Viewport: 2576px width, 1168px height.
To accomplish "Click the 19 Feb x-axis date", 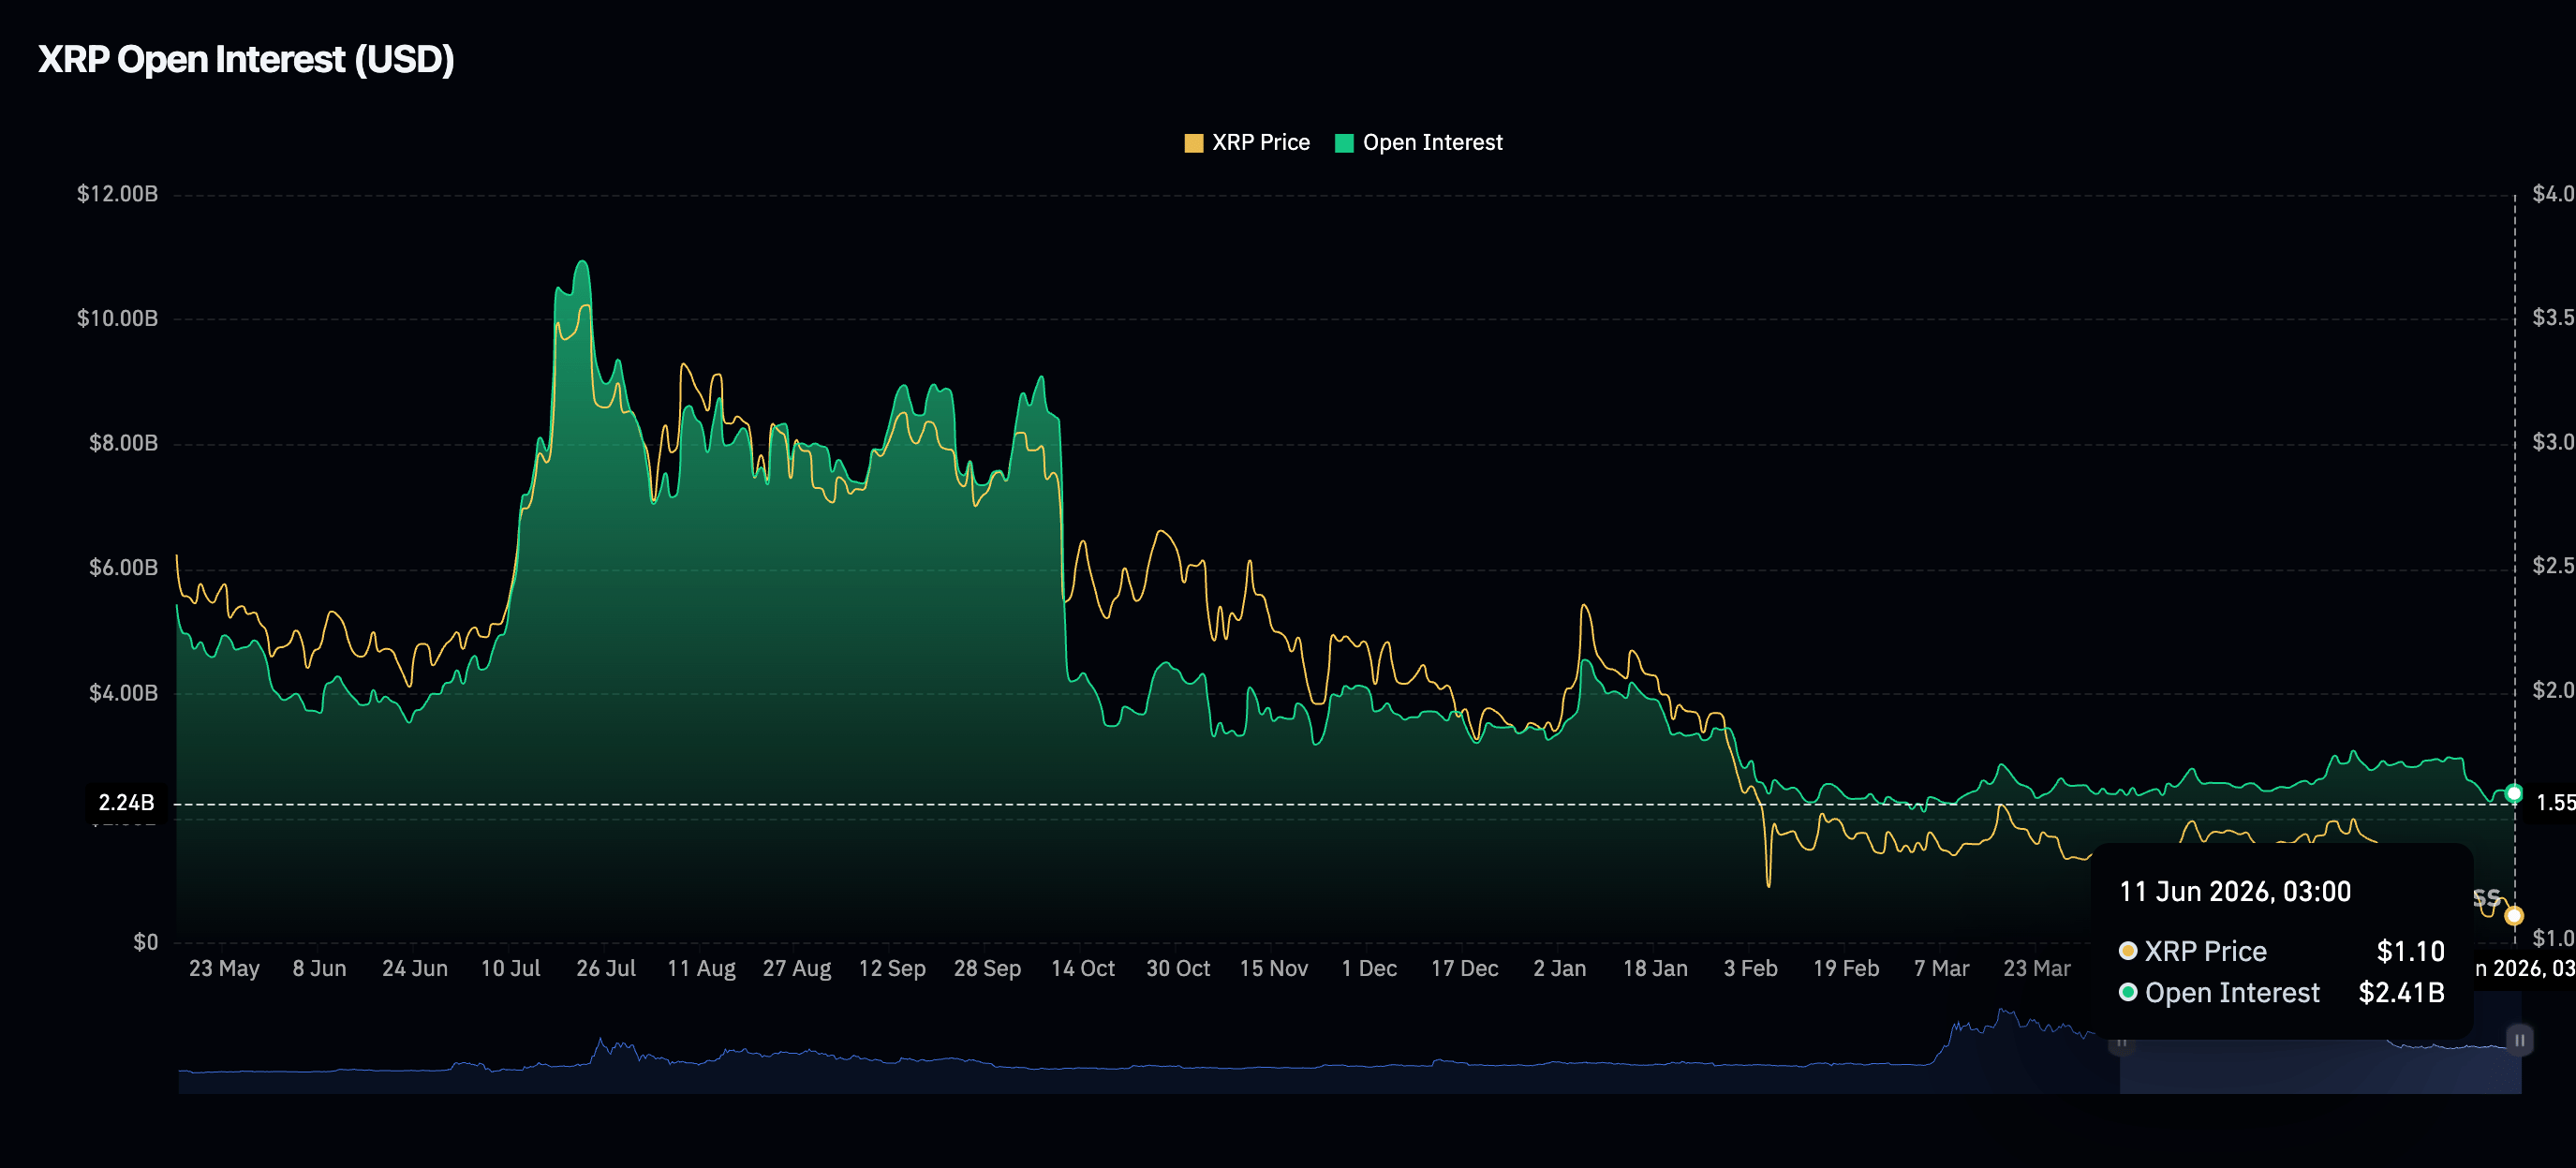I will click(x=1846, y=968).
